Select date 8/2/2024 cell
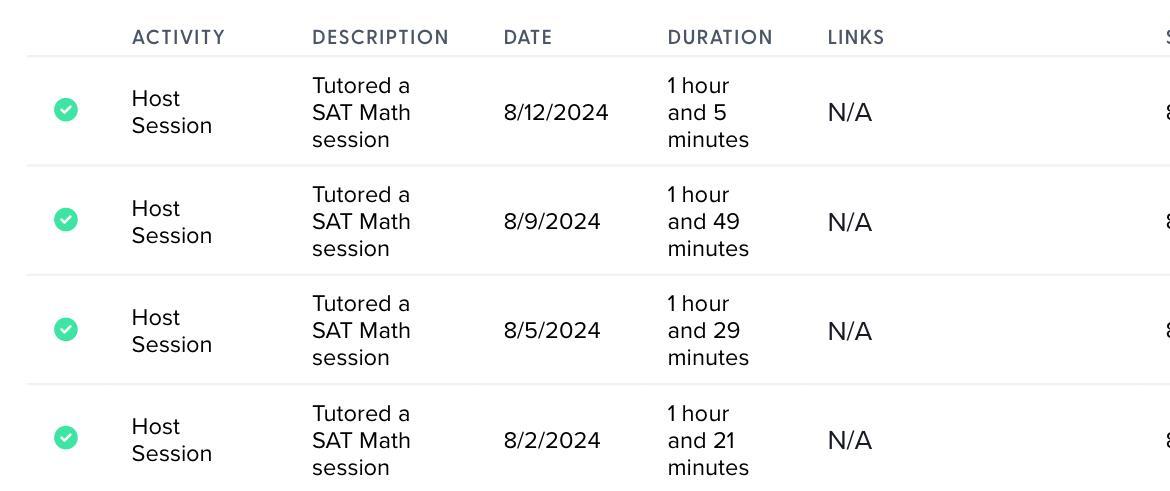 click(552, 440)
